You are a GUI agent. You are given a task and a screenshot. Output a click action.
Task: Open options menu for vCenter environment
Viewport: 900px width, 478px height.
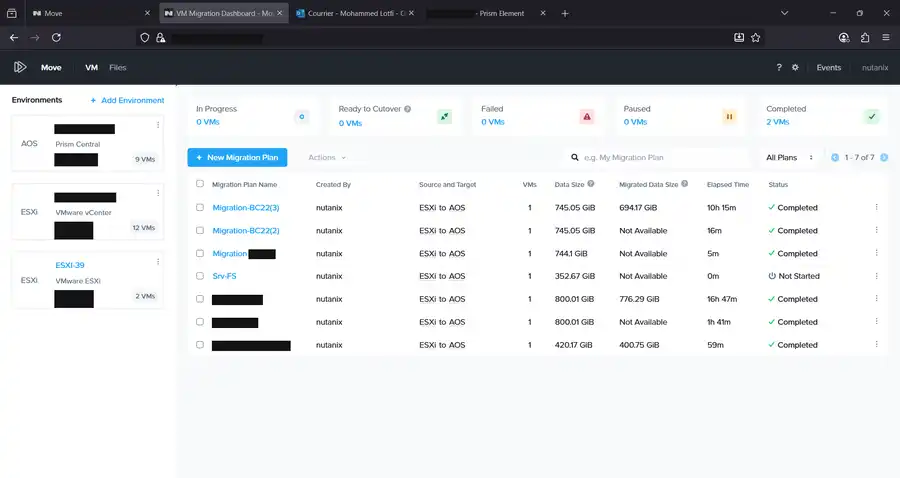click(x=158, y=193)
